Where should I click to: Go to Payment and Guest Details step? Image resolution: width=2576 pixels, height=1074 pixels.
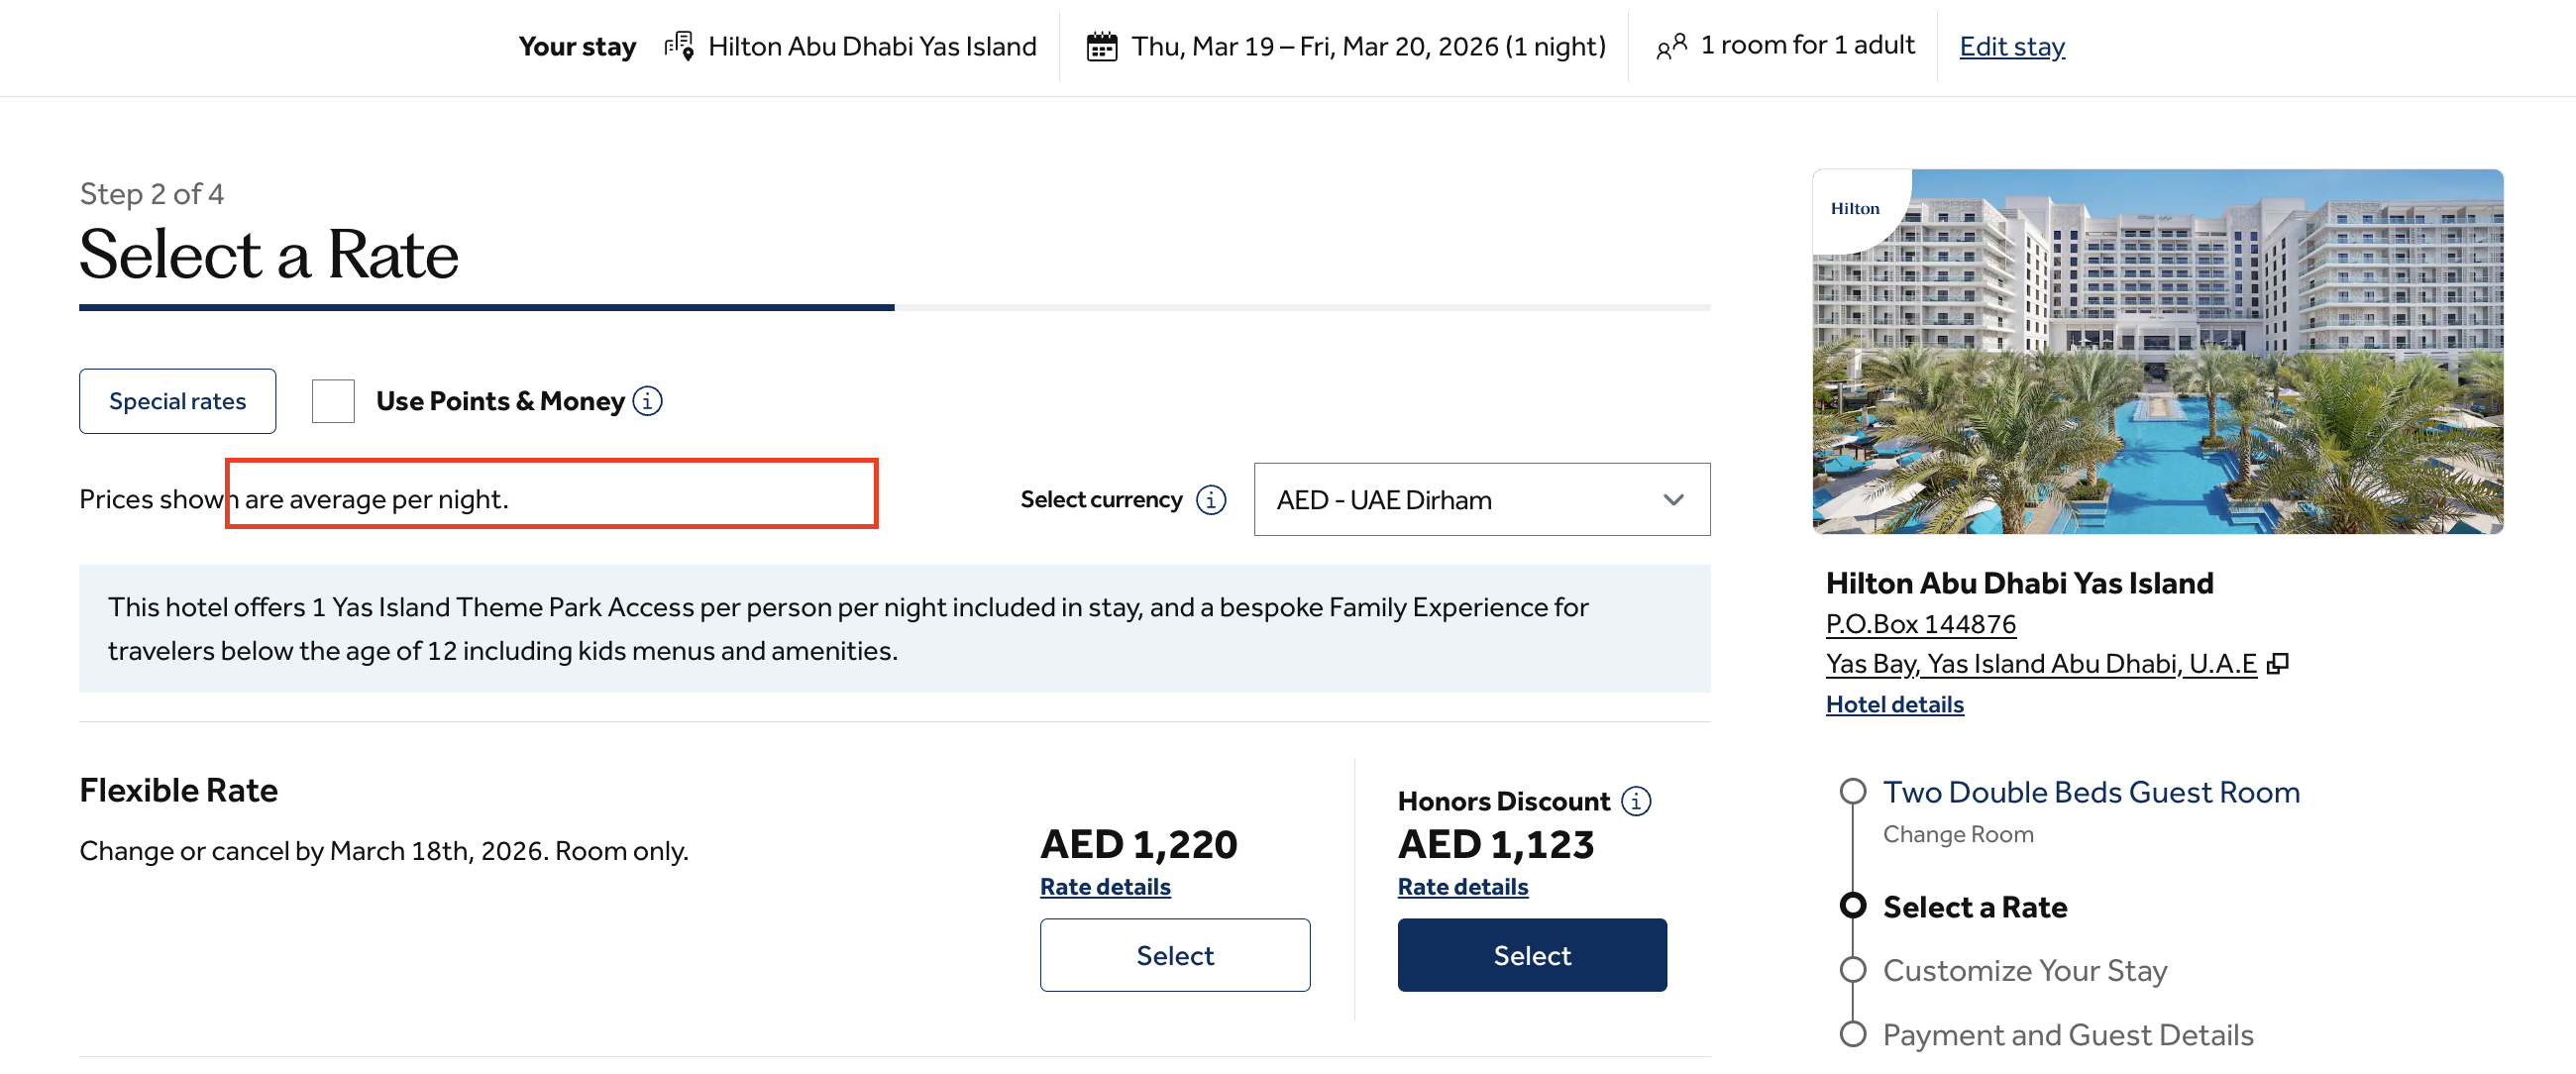pos(2067,1035)
